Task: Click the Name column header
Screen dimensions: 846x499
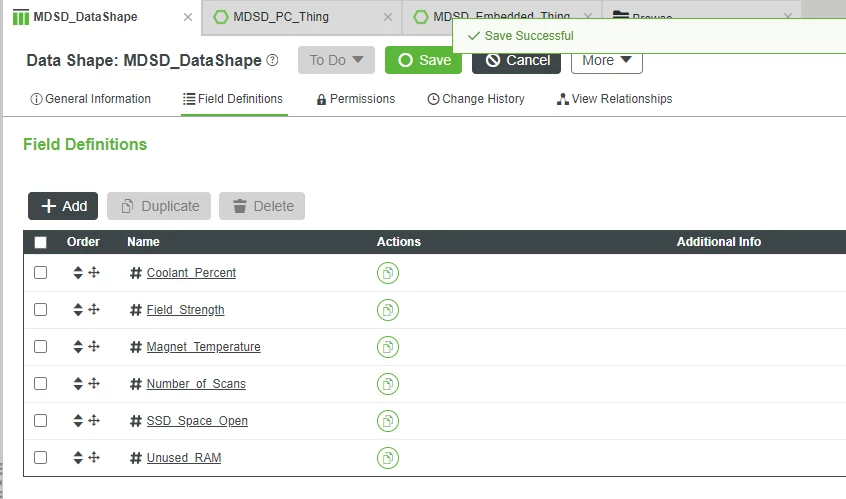Action: [x=144, y=242]
